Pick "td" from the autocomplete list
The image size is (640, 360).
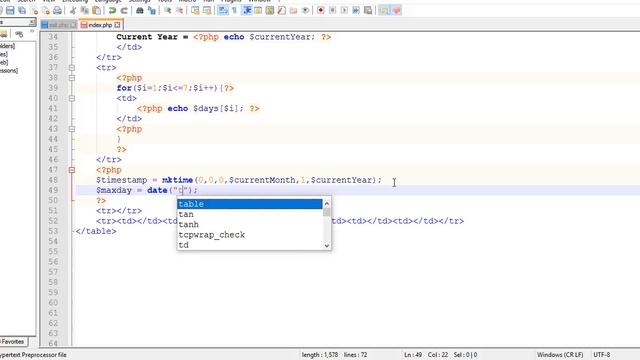click(x=250, y=245)
